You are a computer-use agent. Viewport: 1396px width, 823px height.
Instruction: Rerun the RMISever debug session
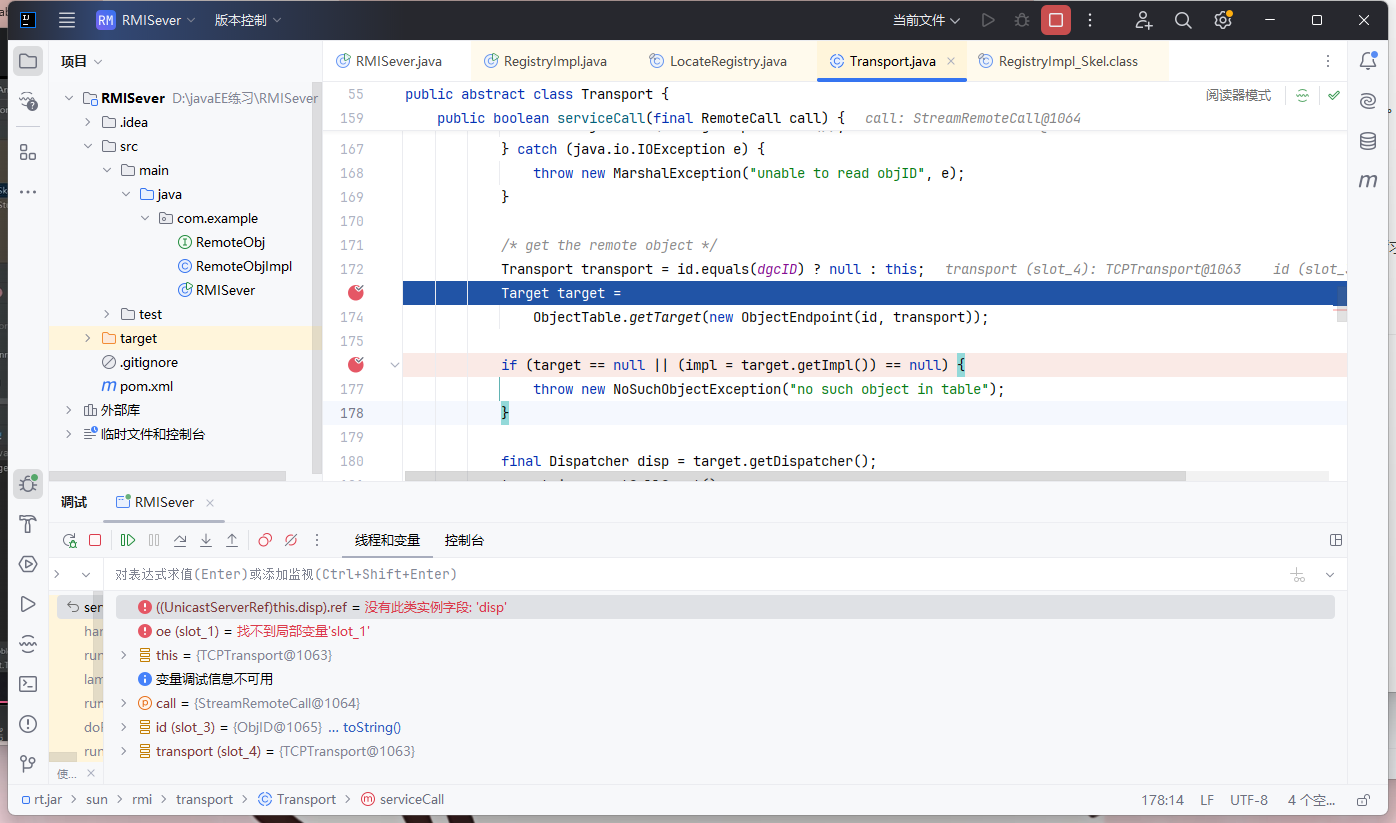pyautogui.click(x=70, y=540)
